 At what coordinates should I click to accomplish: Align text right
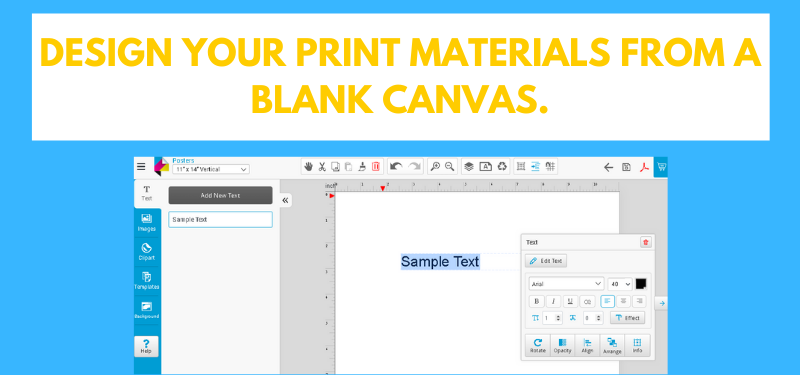tap(639, 302)
